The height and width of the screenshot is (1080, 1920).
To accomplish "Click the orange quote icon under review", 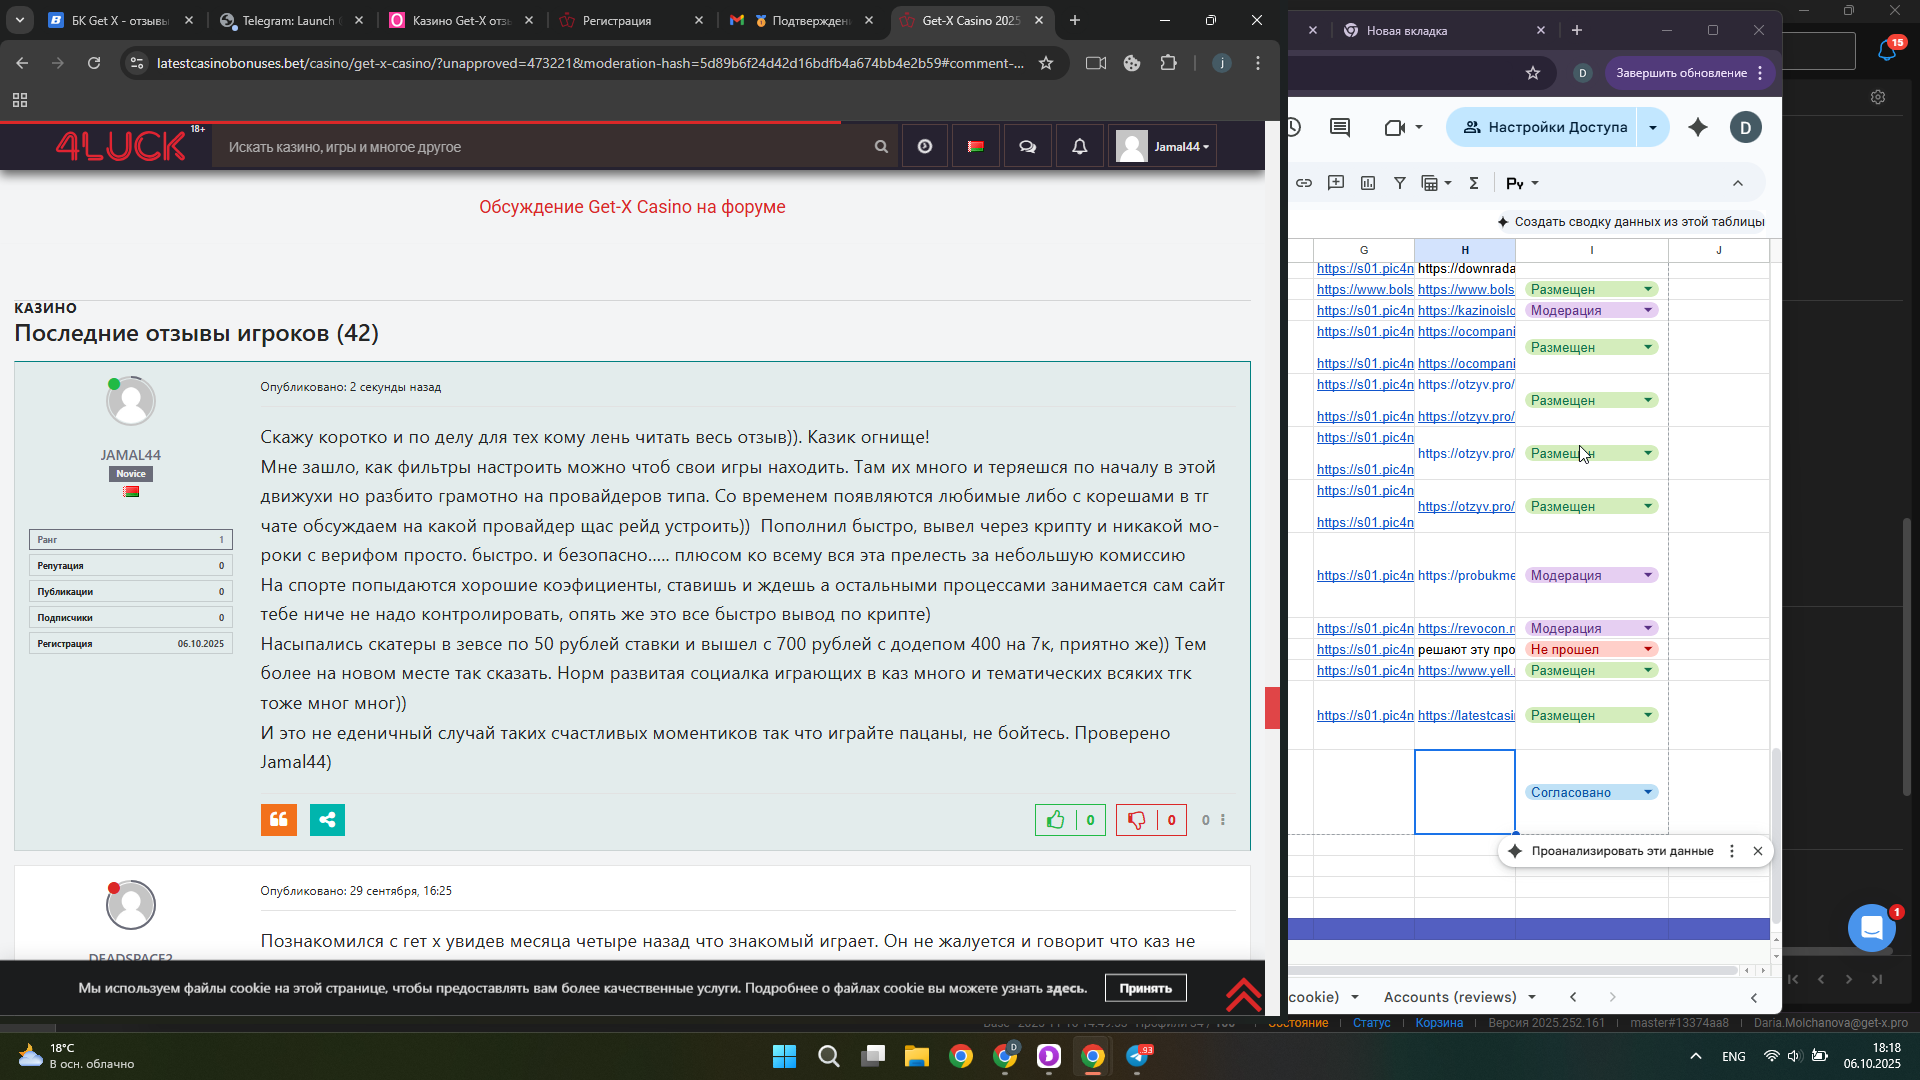I will pos(278,820).
